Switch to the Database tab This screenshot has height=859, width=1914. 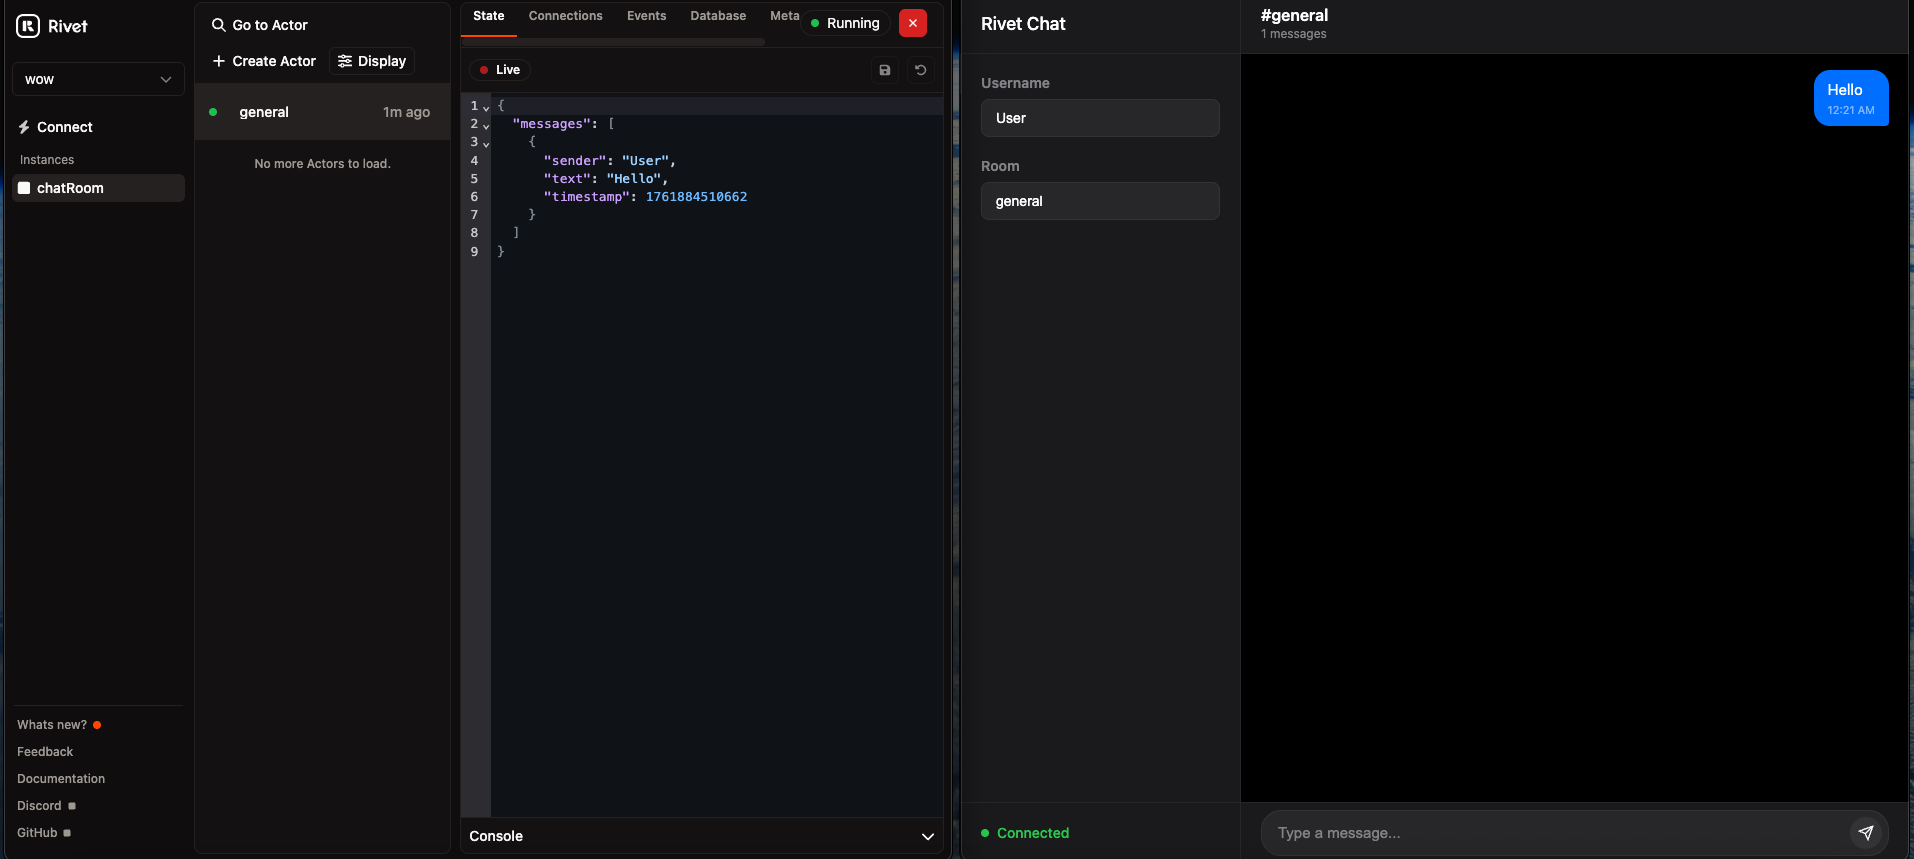tap(718, 16)
